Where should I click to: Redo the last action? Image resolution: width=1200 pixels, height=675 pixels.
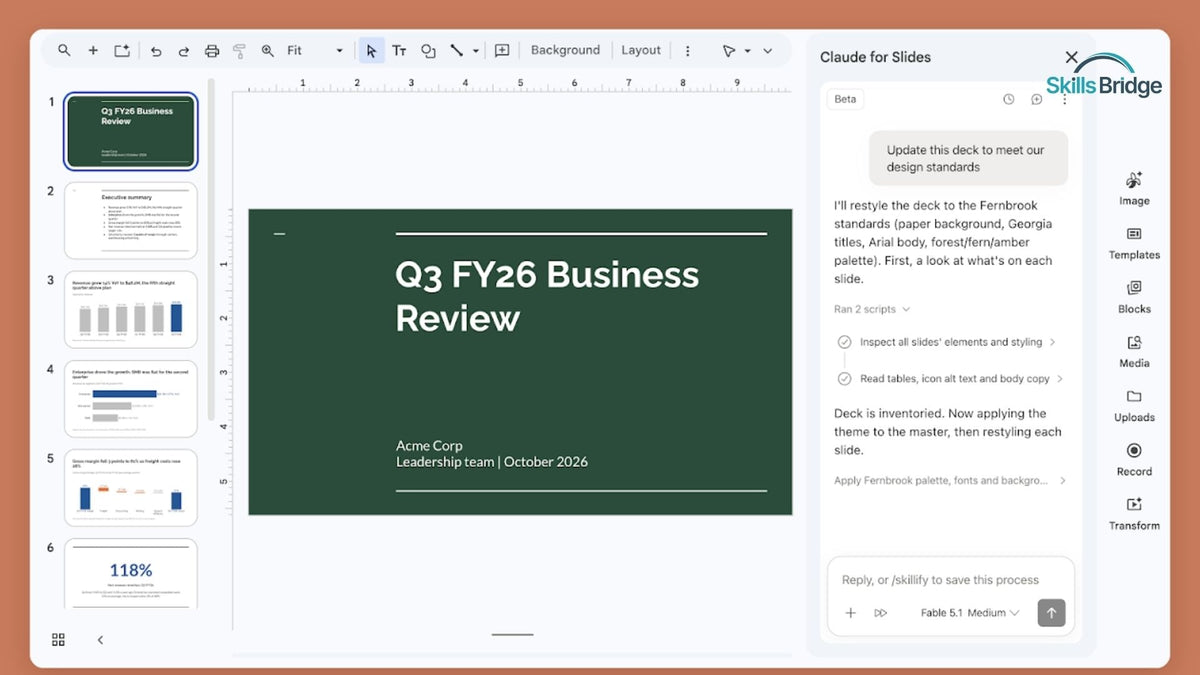click(x=184, y=50)
